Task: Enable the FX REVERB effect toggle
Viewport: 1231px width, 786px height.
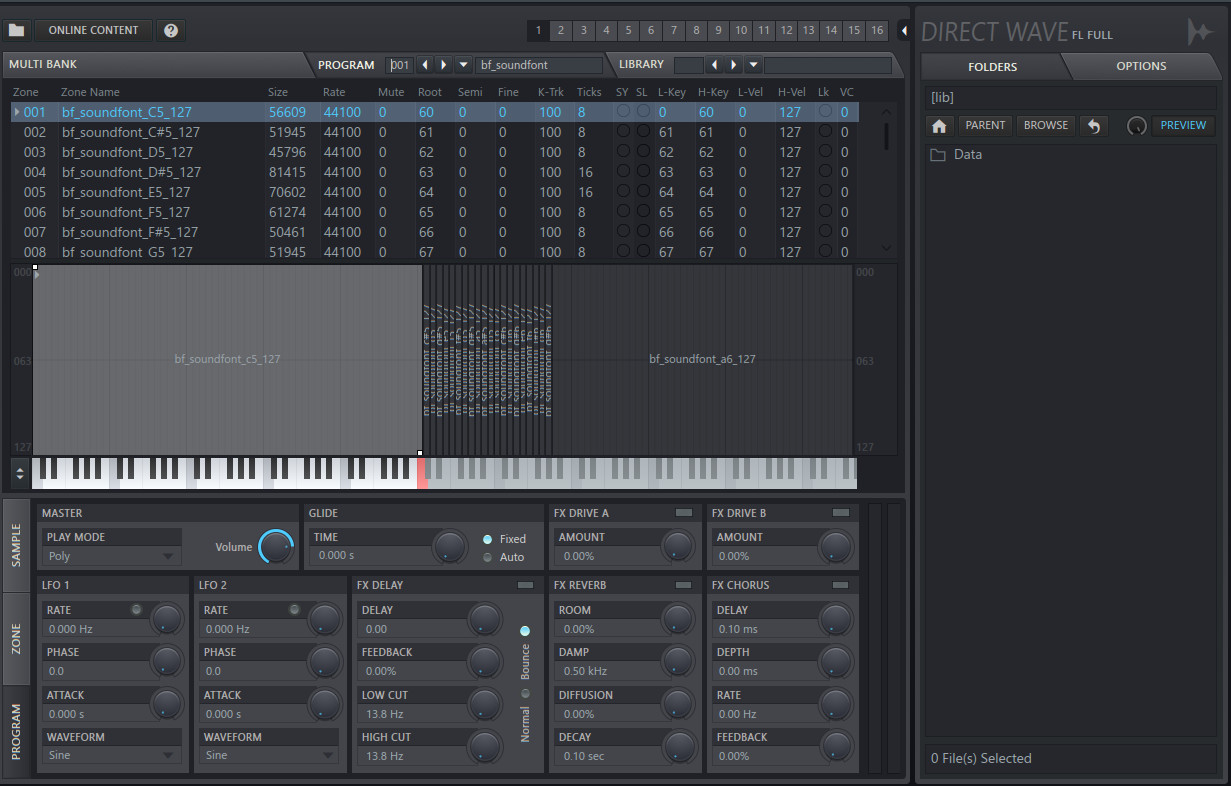Action: point(685,584)
